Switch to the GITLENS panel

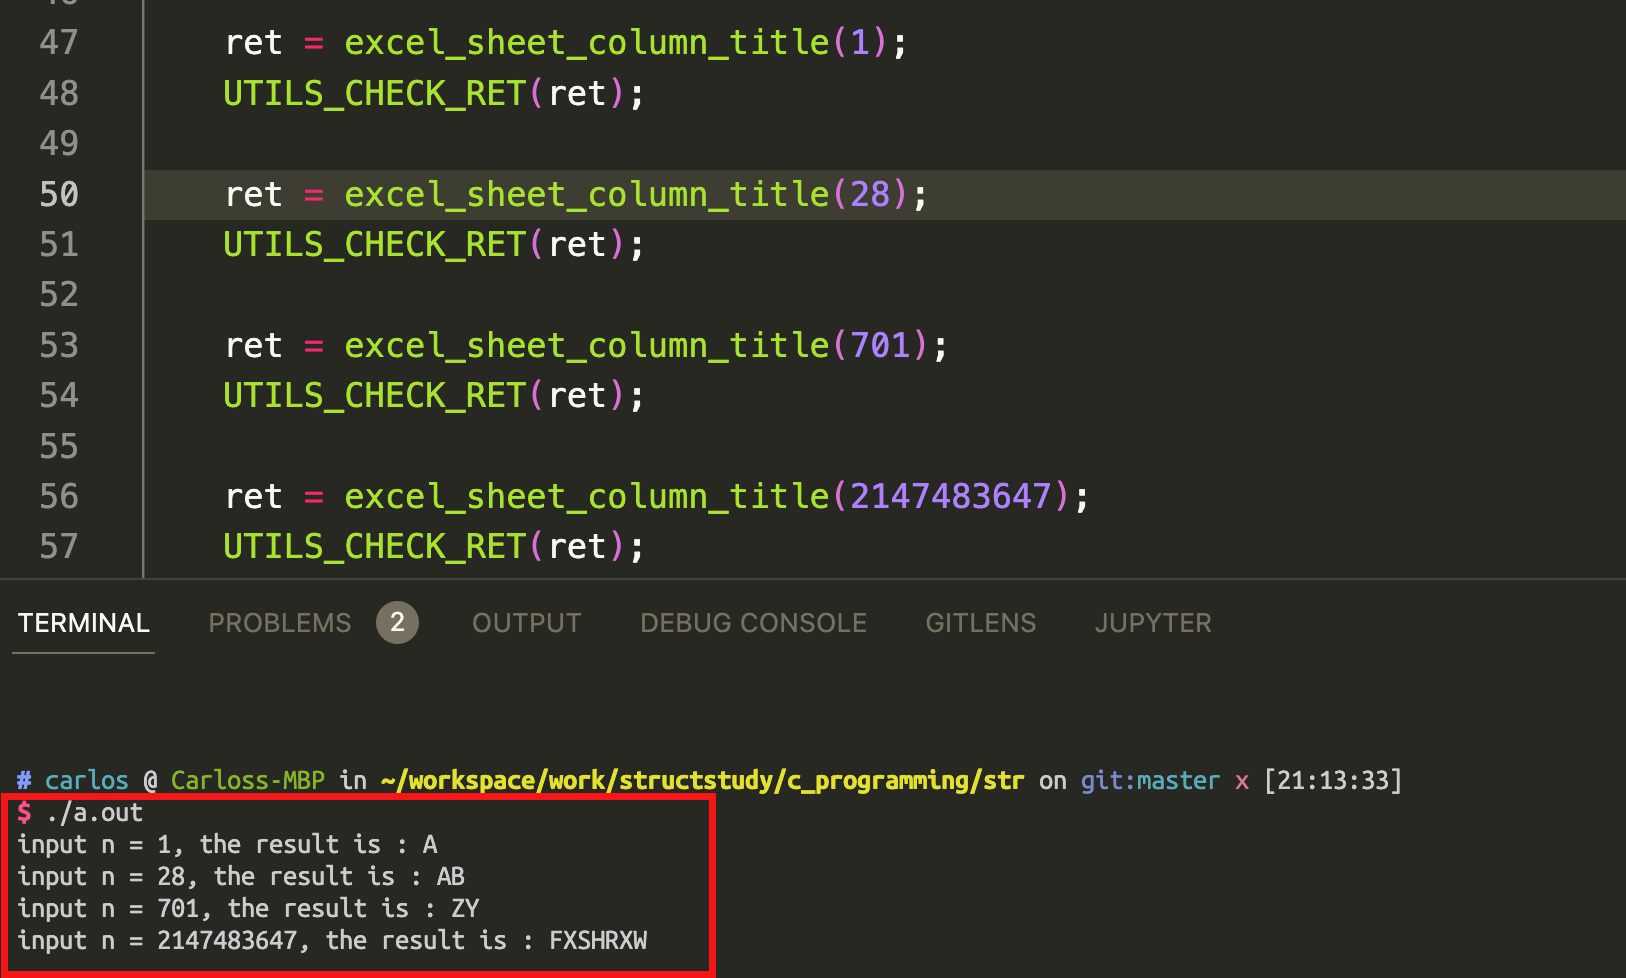[x=980, y=622]
